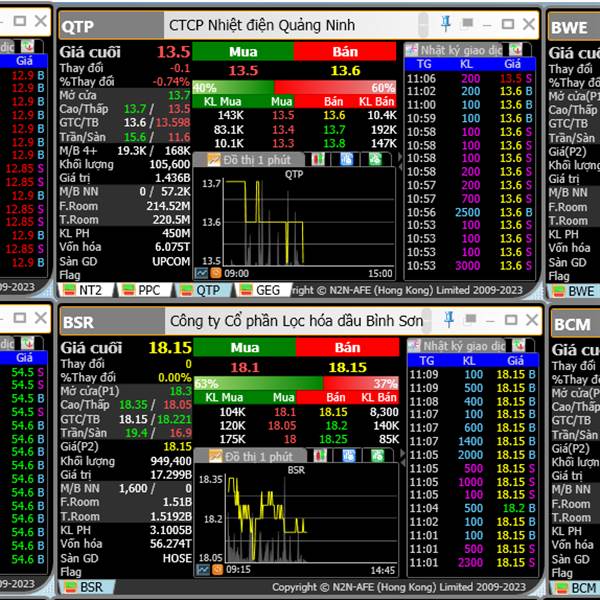
Task: Open Đồ thị 1 phút tab in BSR
Action: pos(252,456)
